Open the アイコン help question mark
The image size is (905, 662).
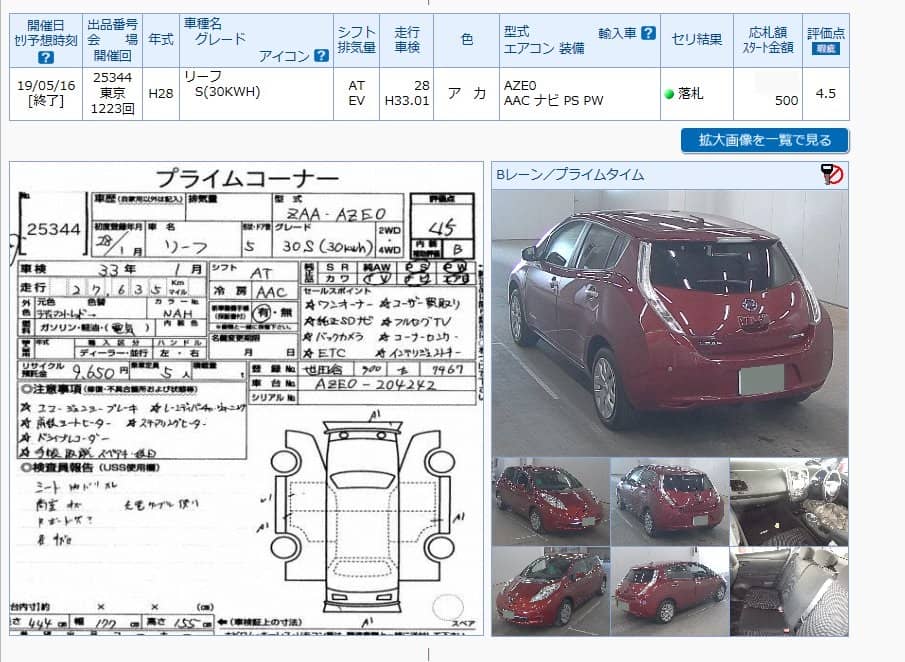[x=321, y=56]
